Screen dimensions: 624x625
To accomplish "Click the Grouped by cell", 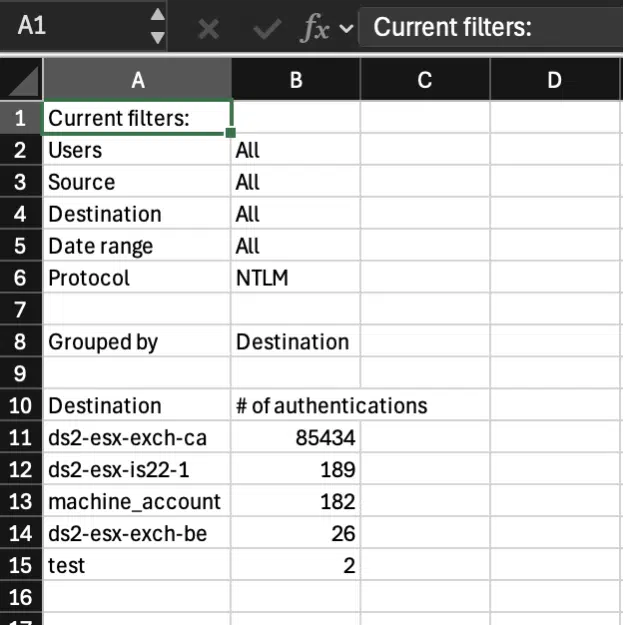I will pyautogui.click(x=137, y=342).
